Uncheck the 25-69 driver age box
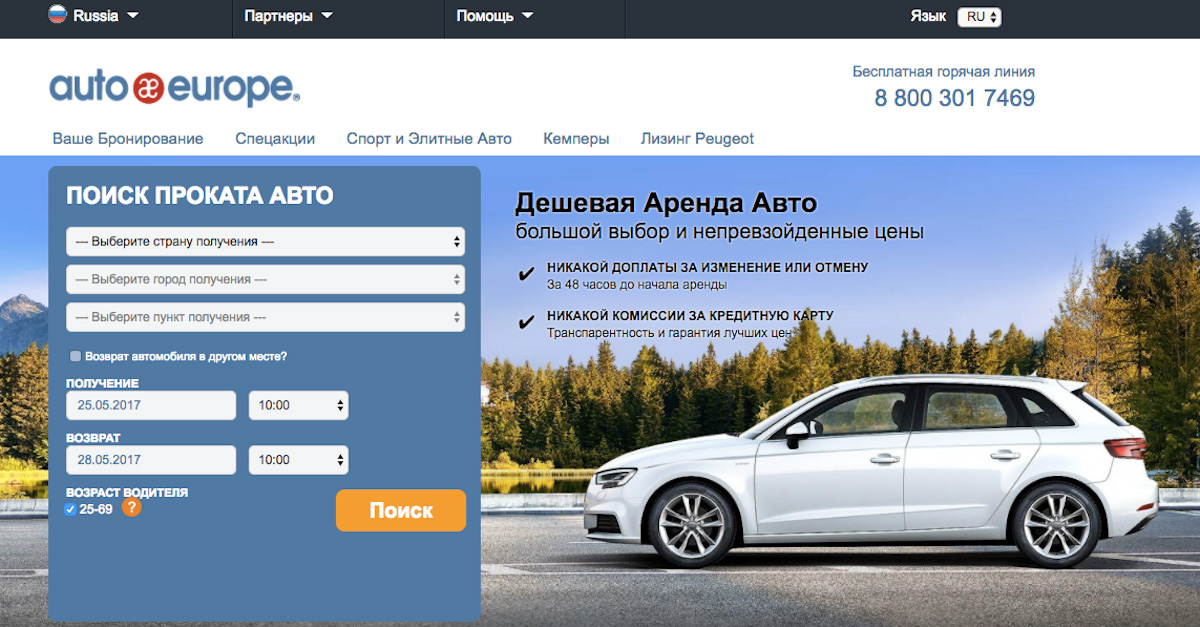1200x627 pixels. click(70, 508)
